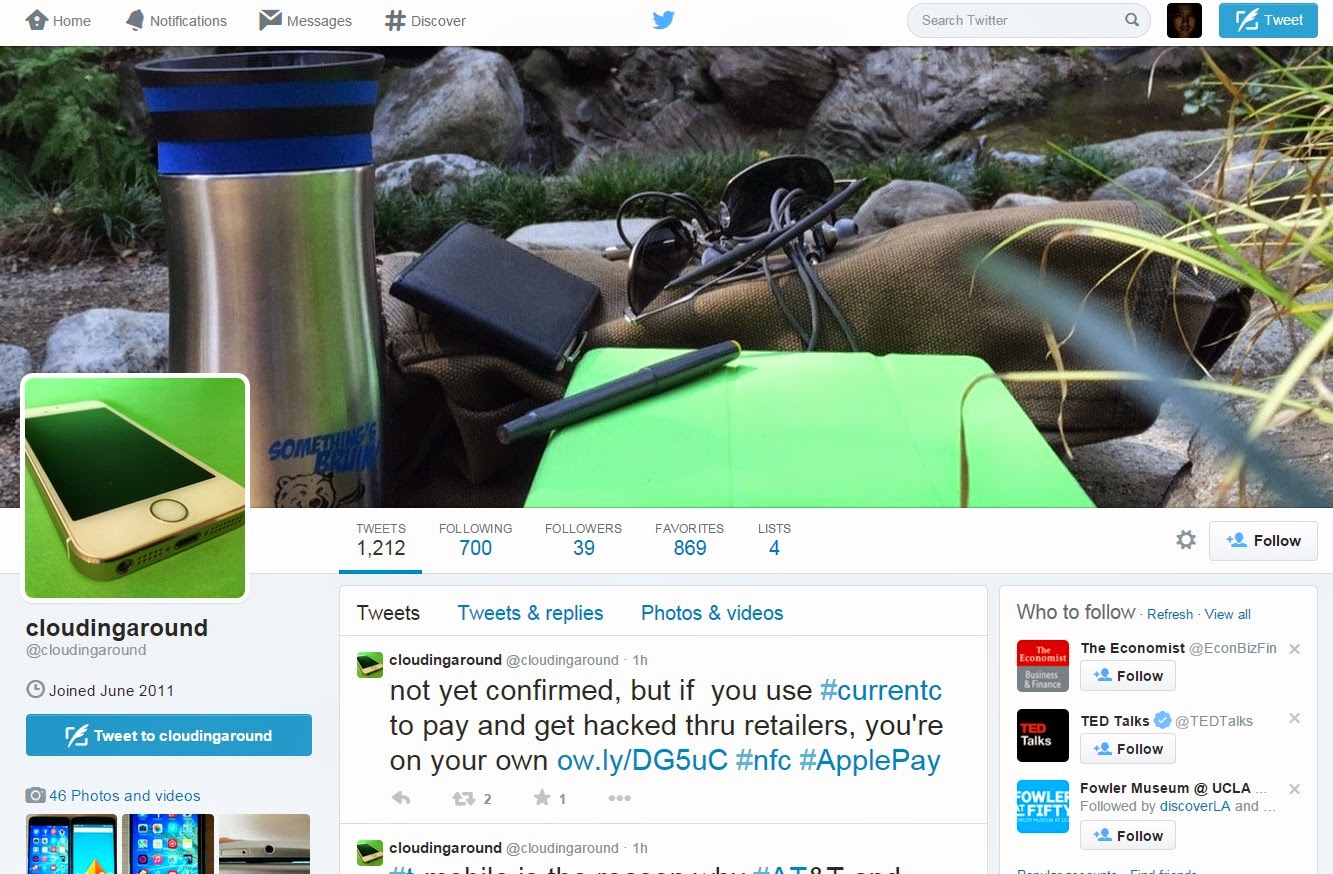Open the ow.ly/DG5uC link

642,760
